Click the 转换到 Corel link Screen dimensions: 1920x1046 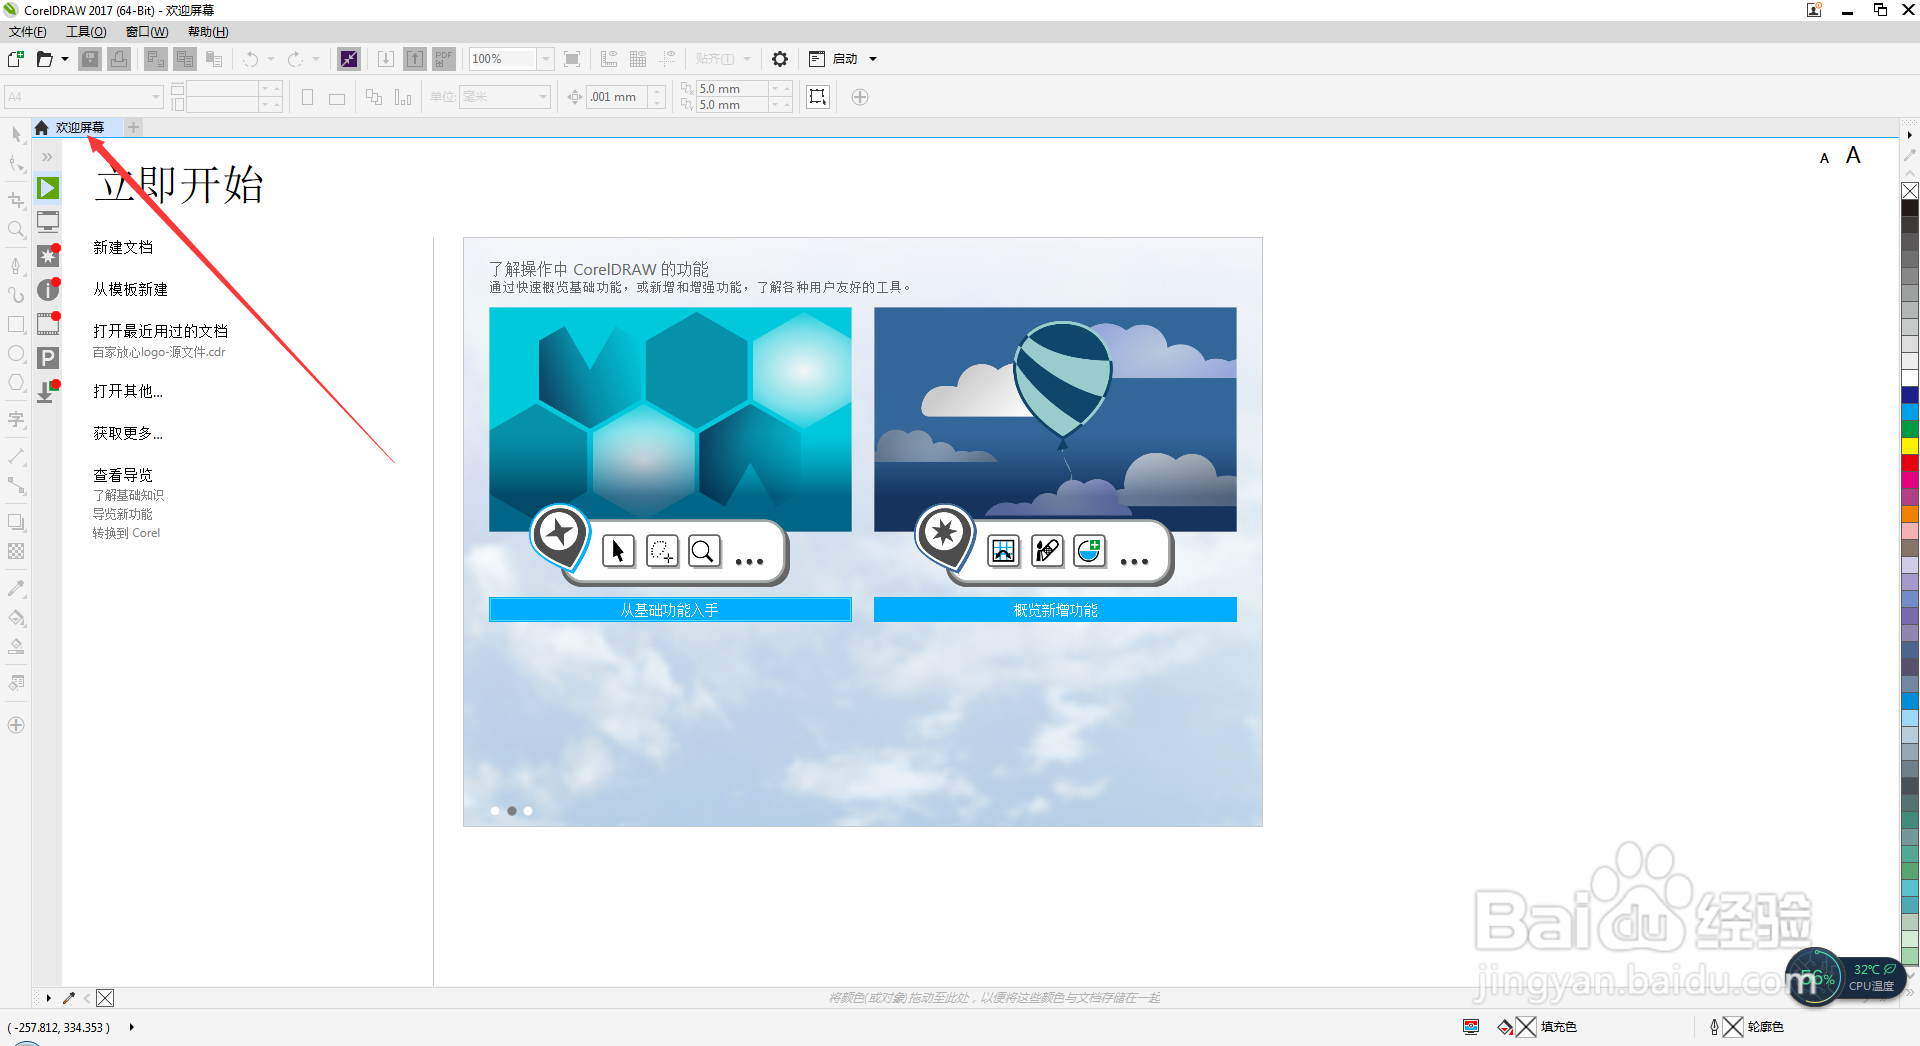[126, 533]
